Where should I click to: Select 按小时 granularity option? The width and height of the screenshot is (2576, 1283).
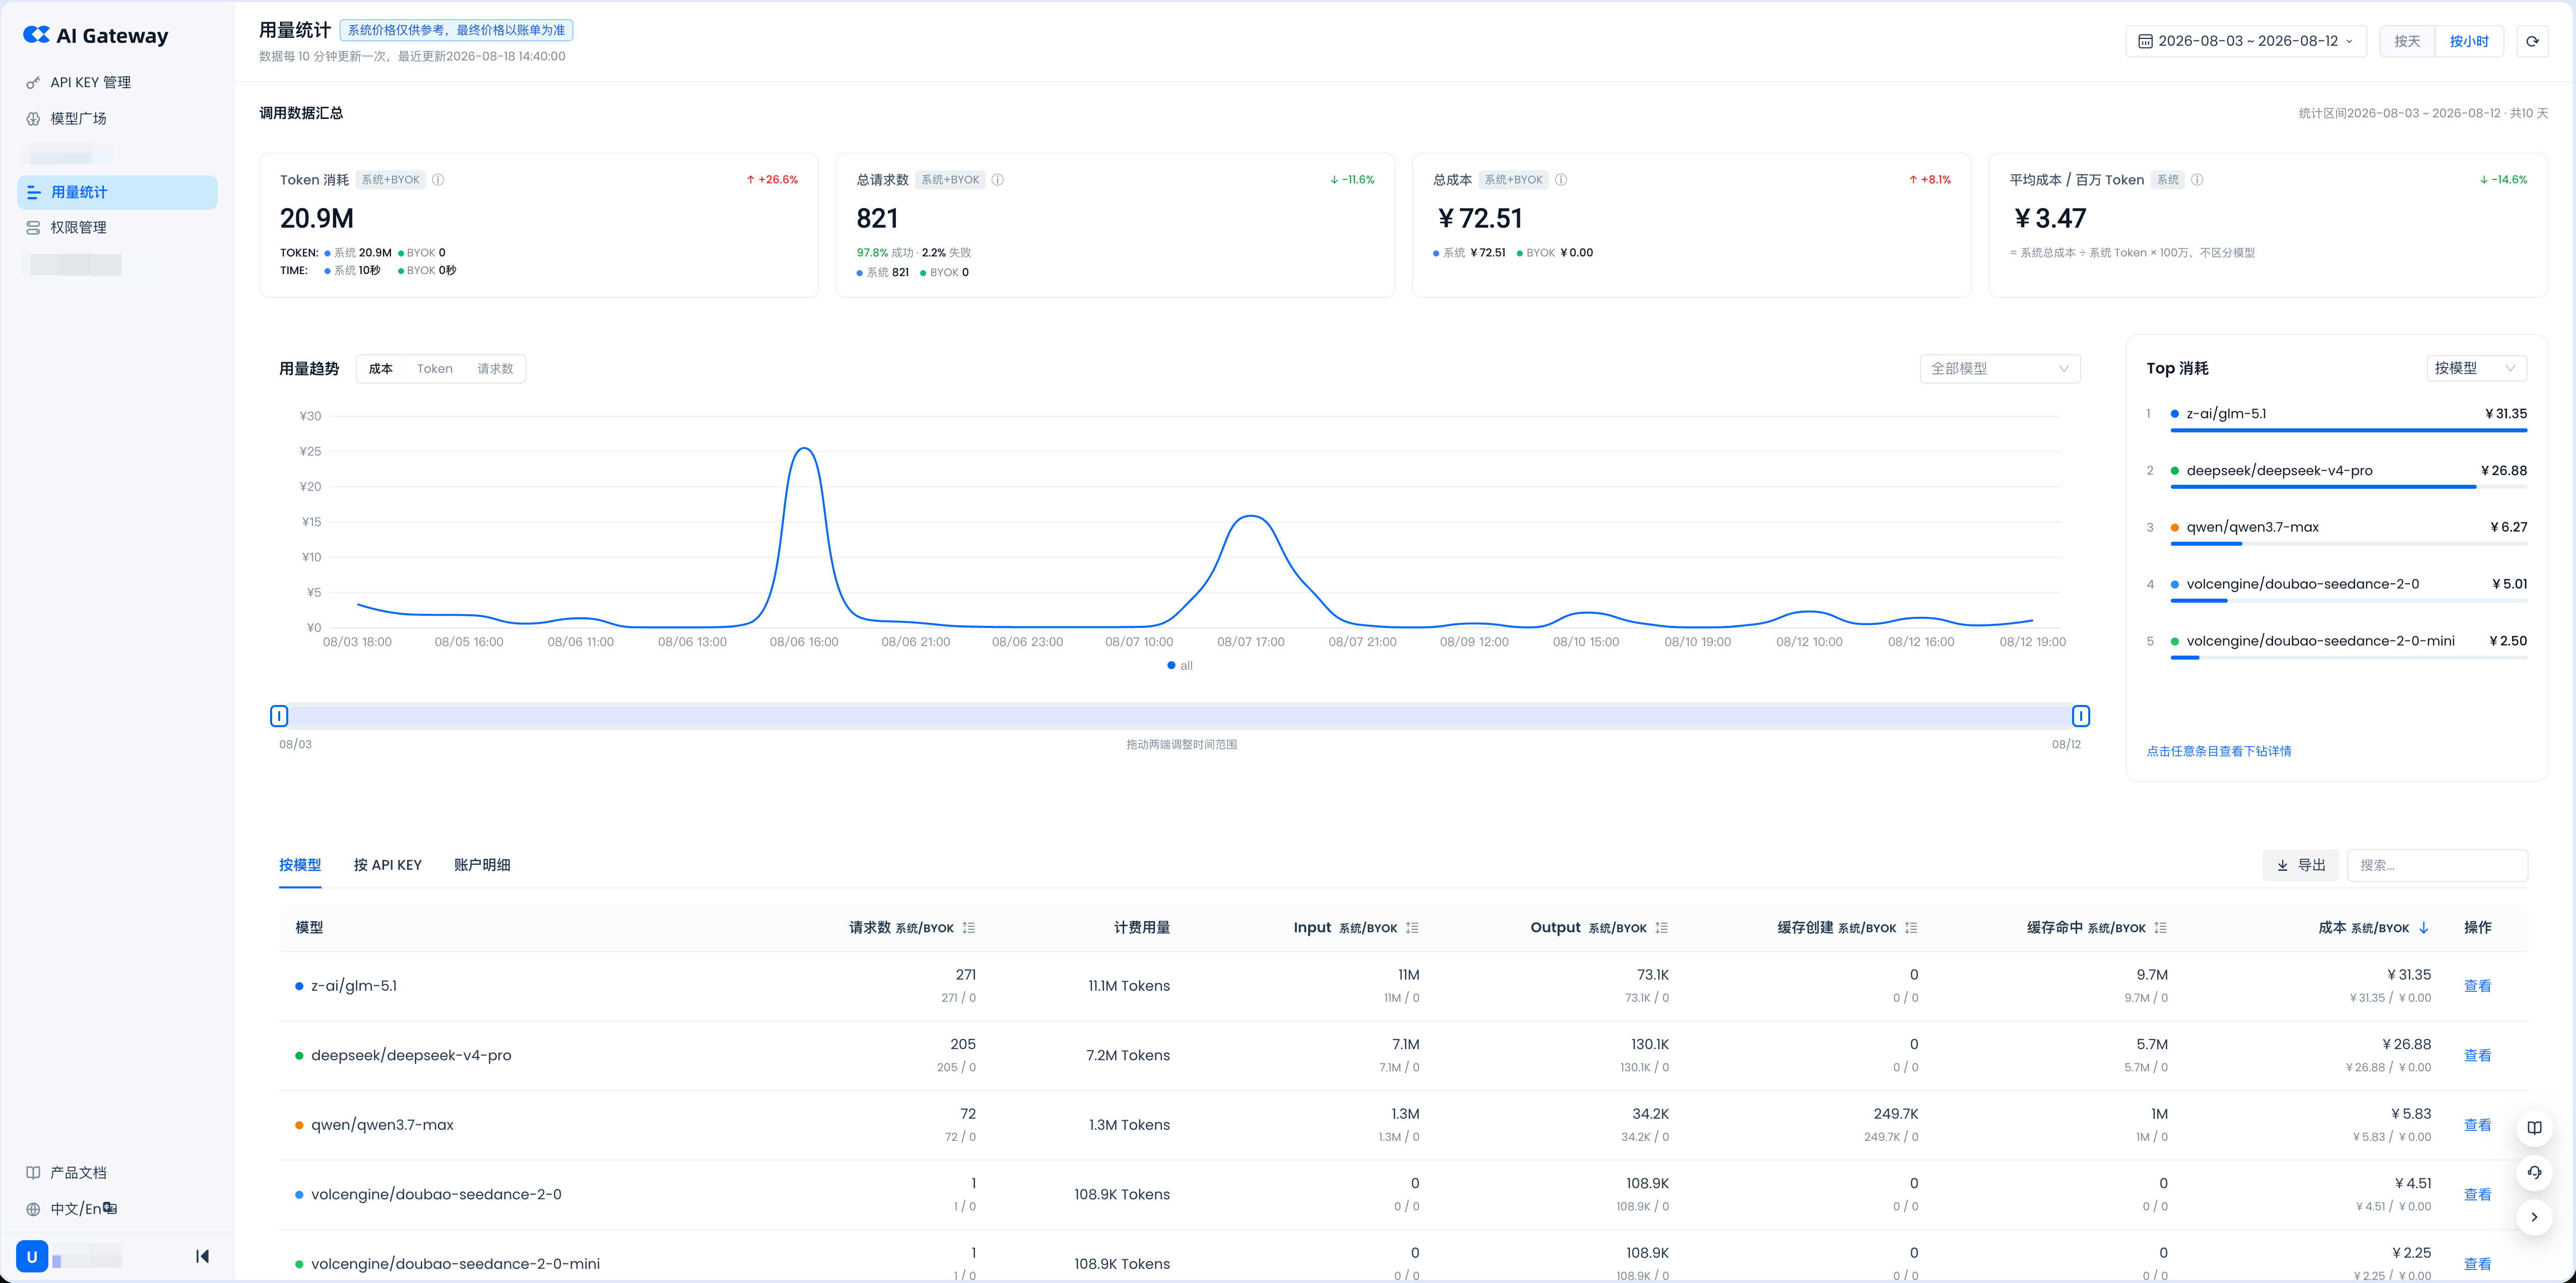(2469, 41)
